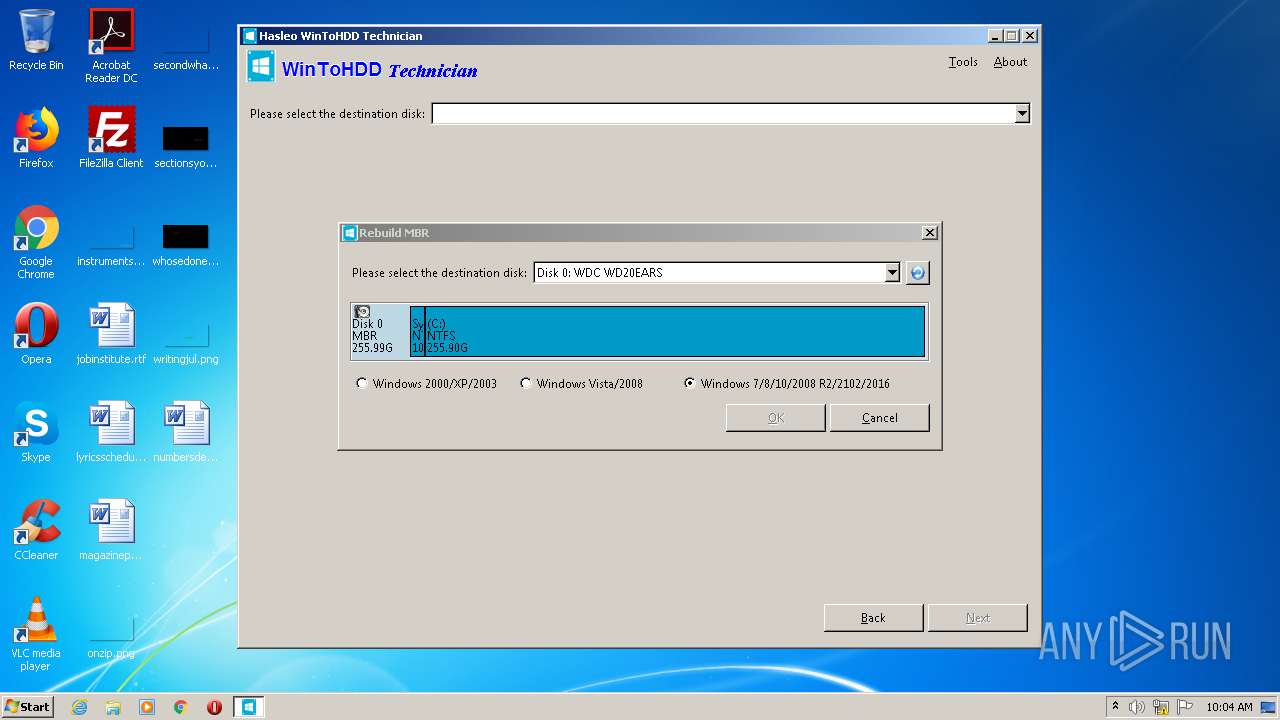Screen dimensions: 1280x720
Task: Open the Start menu
Action: click(x=27, y=707)
